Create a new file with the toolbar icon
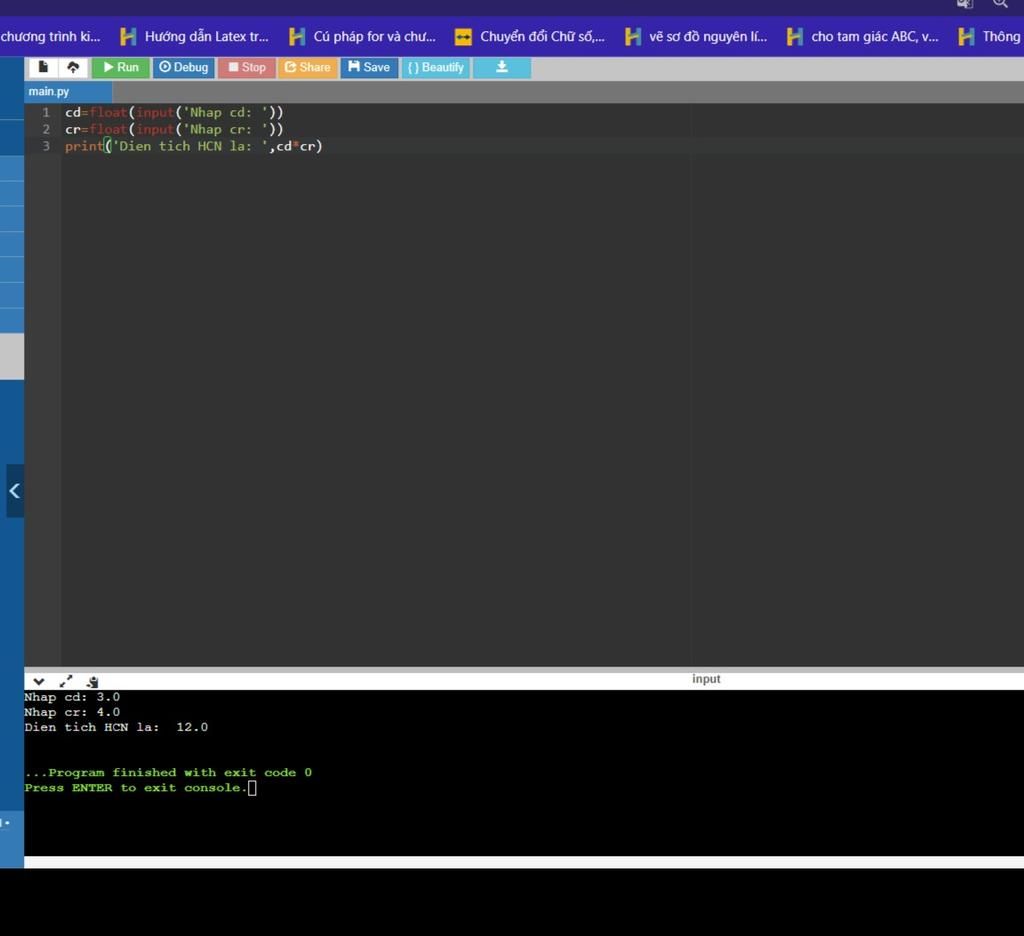Screen dimensions: 1024x936 point(43,67)
